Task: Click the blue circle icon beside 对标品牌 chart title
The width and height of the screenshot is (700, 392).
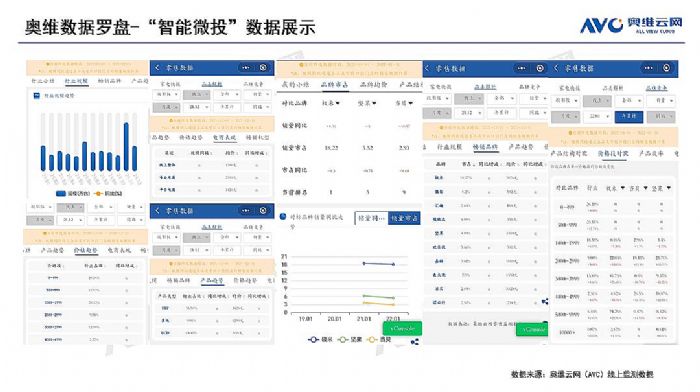Action: [283, 217]
